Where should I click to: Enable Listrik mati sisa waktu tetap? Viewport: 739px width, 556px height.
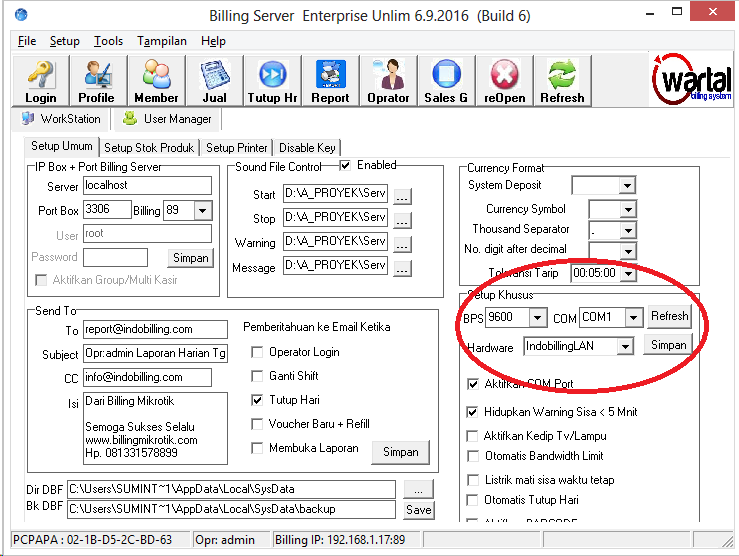(472, 480)
